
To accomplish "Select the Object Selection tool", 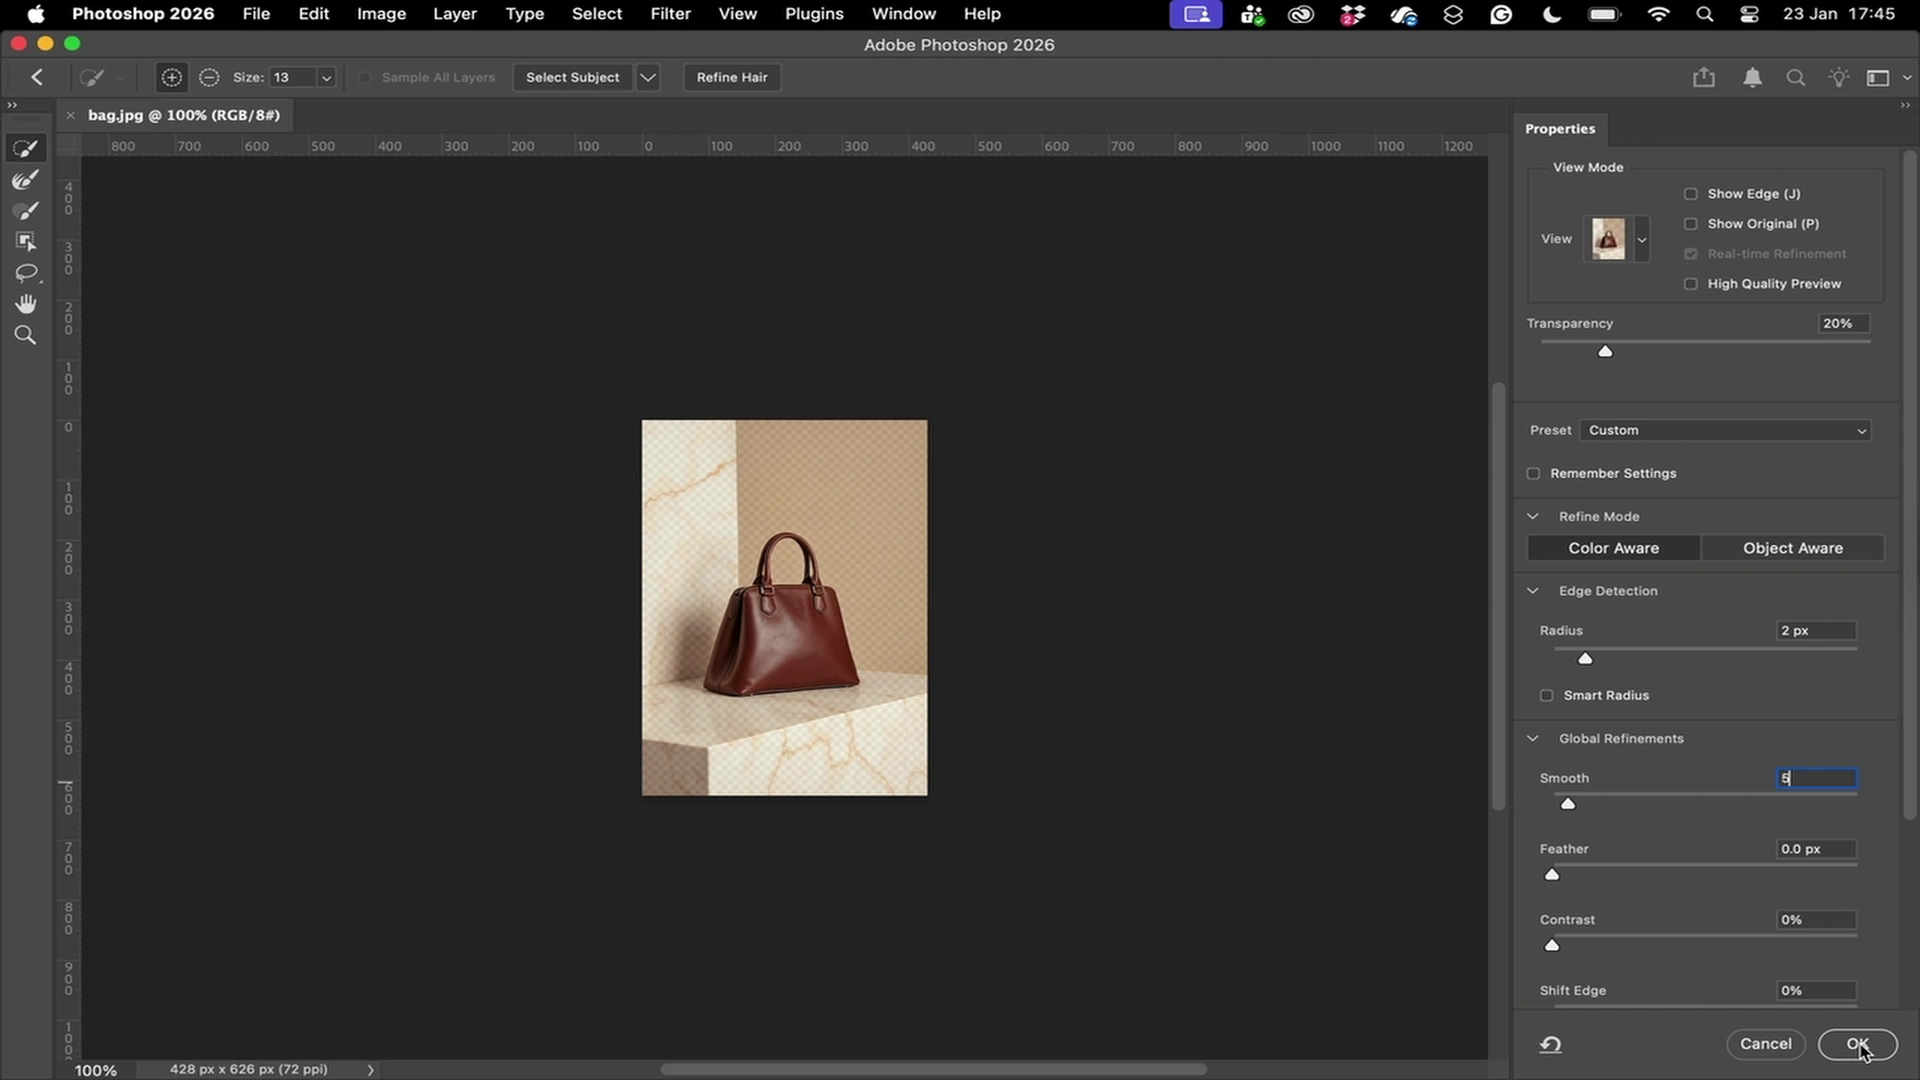I will 25,241.
